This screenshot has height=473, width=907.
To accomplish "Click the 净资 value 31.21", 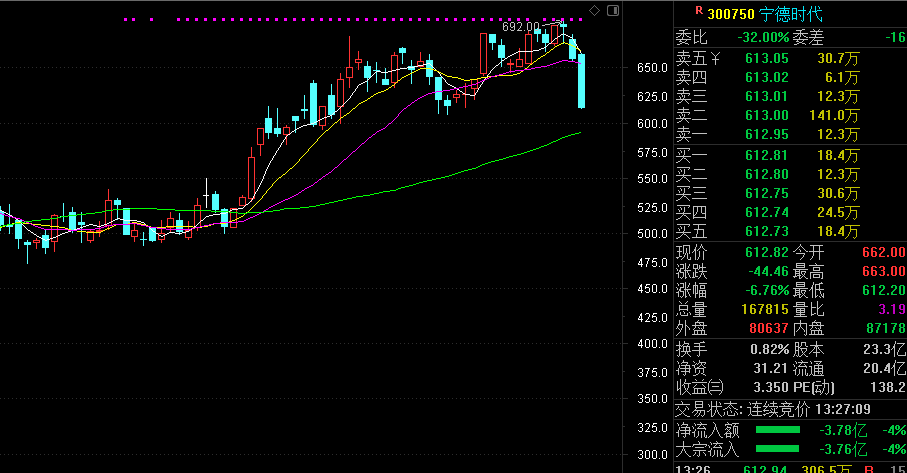I will [x=770, y=368].
